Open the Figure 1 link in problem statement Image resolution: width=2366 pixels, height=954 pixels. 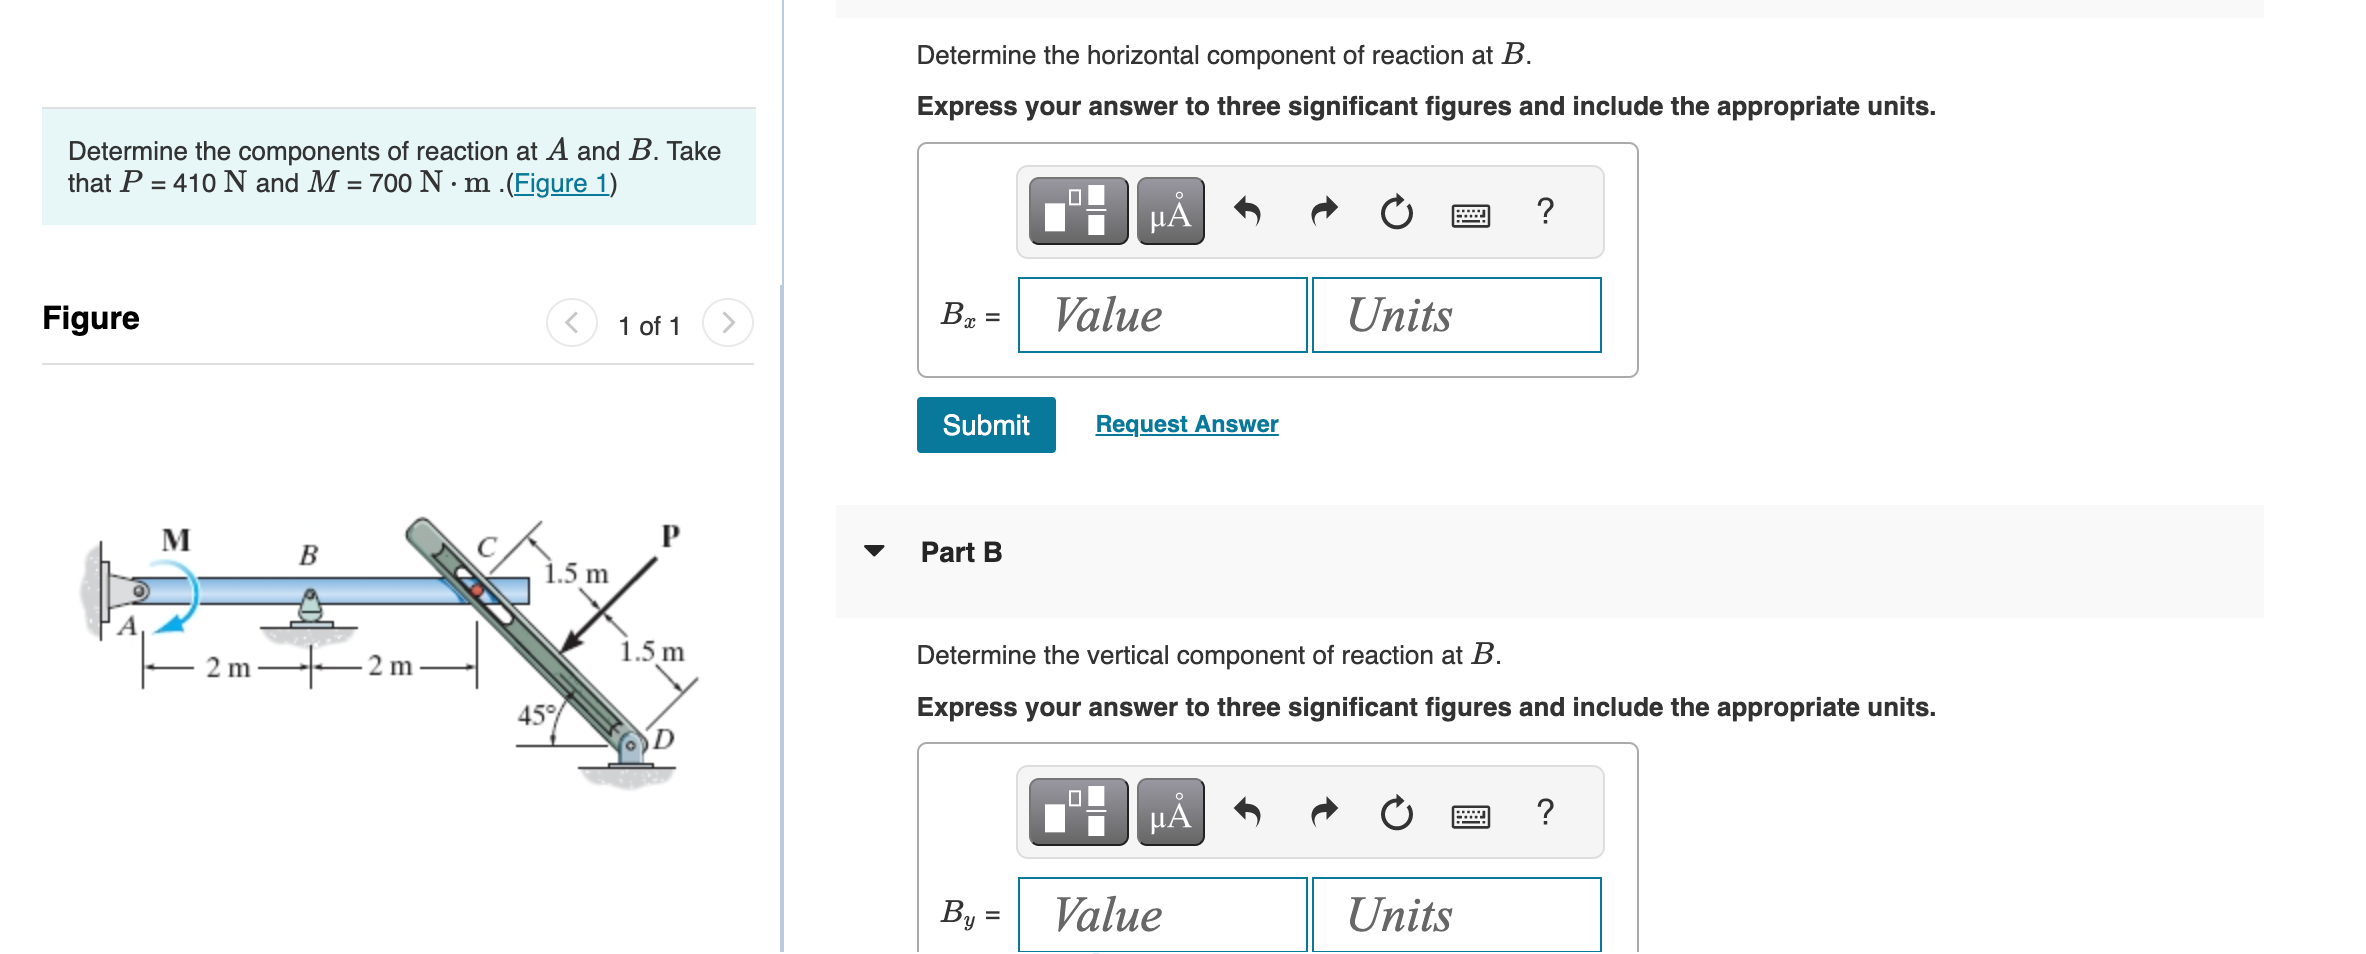(561, 183)
